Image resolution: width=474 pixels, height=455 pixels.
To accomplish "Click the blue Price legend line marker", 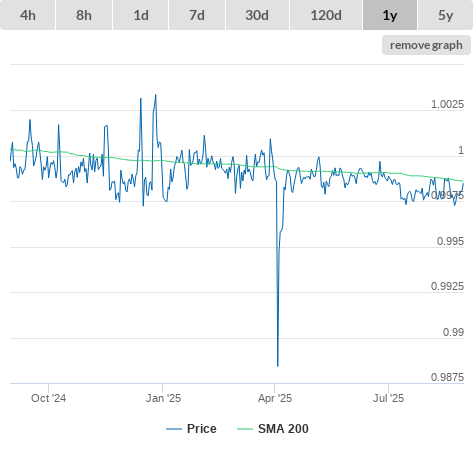I will coord(174,429).
